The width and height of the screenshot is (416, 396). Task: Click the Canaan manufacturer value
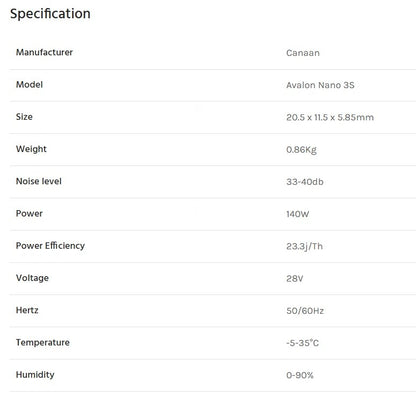(x=303, y=53)
